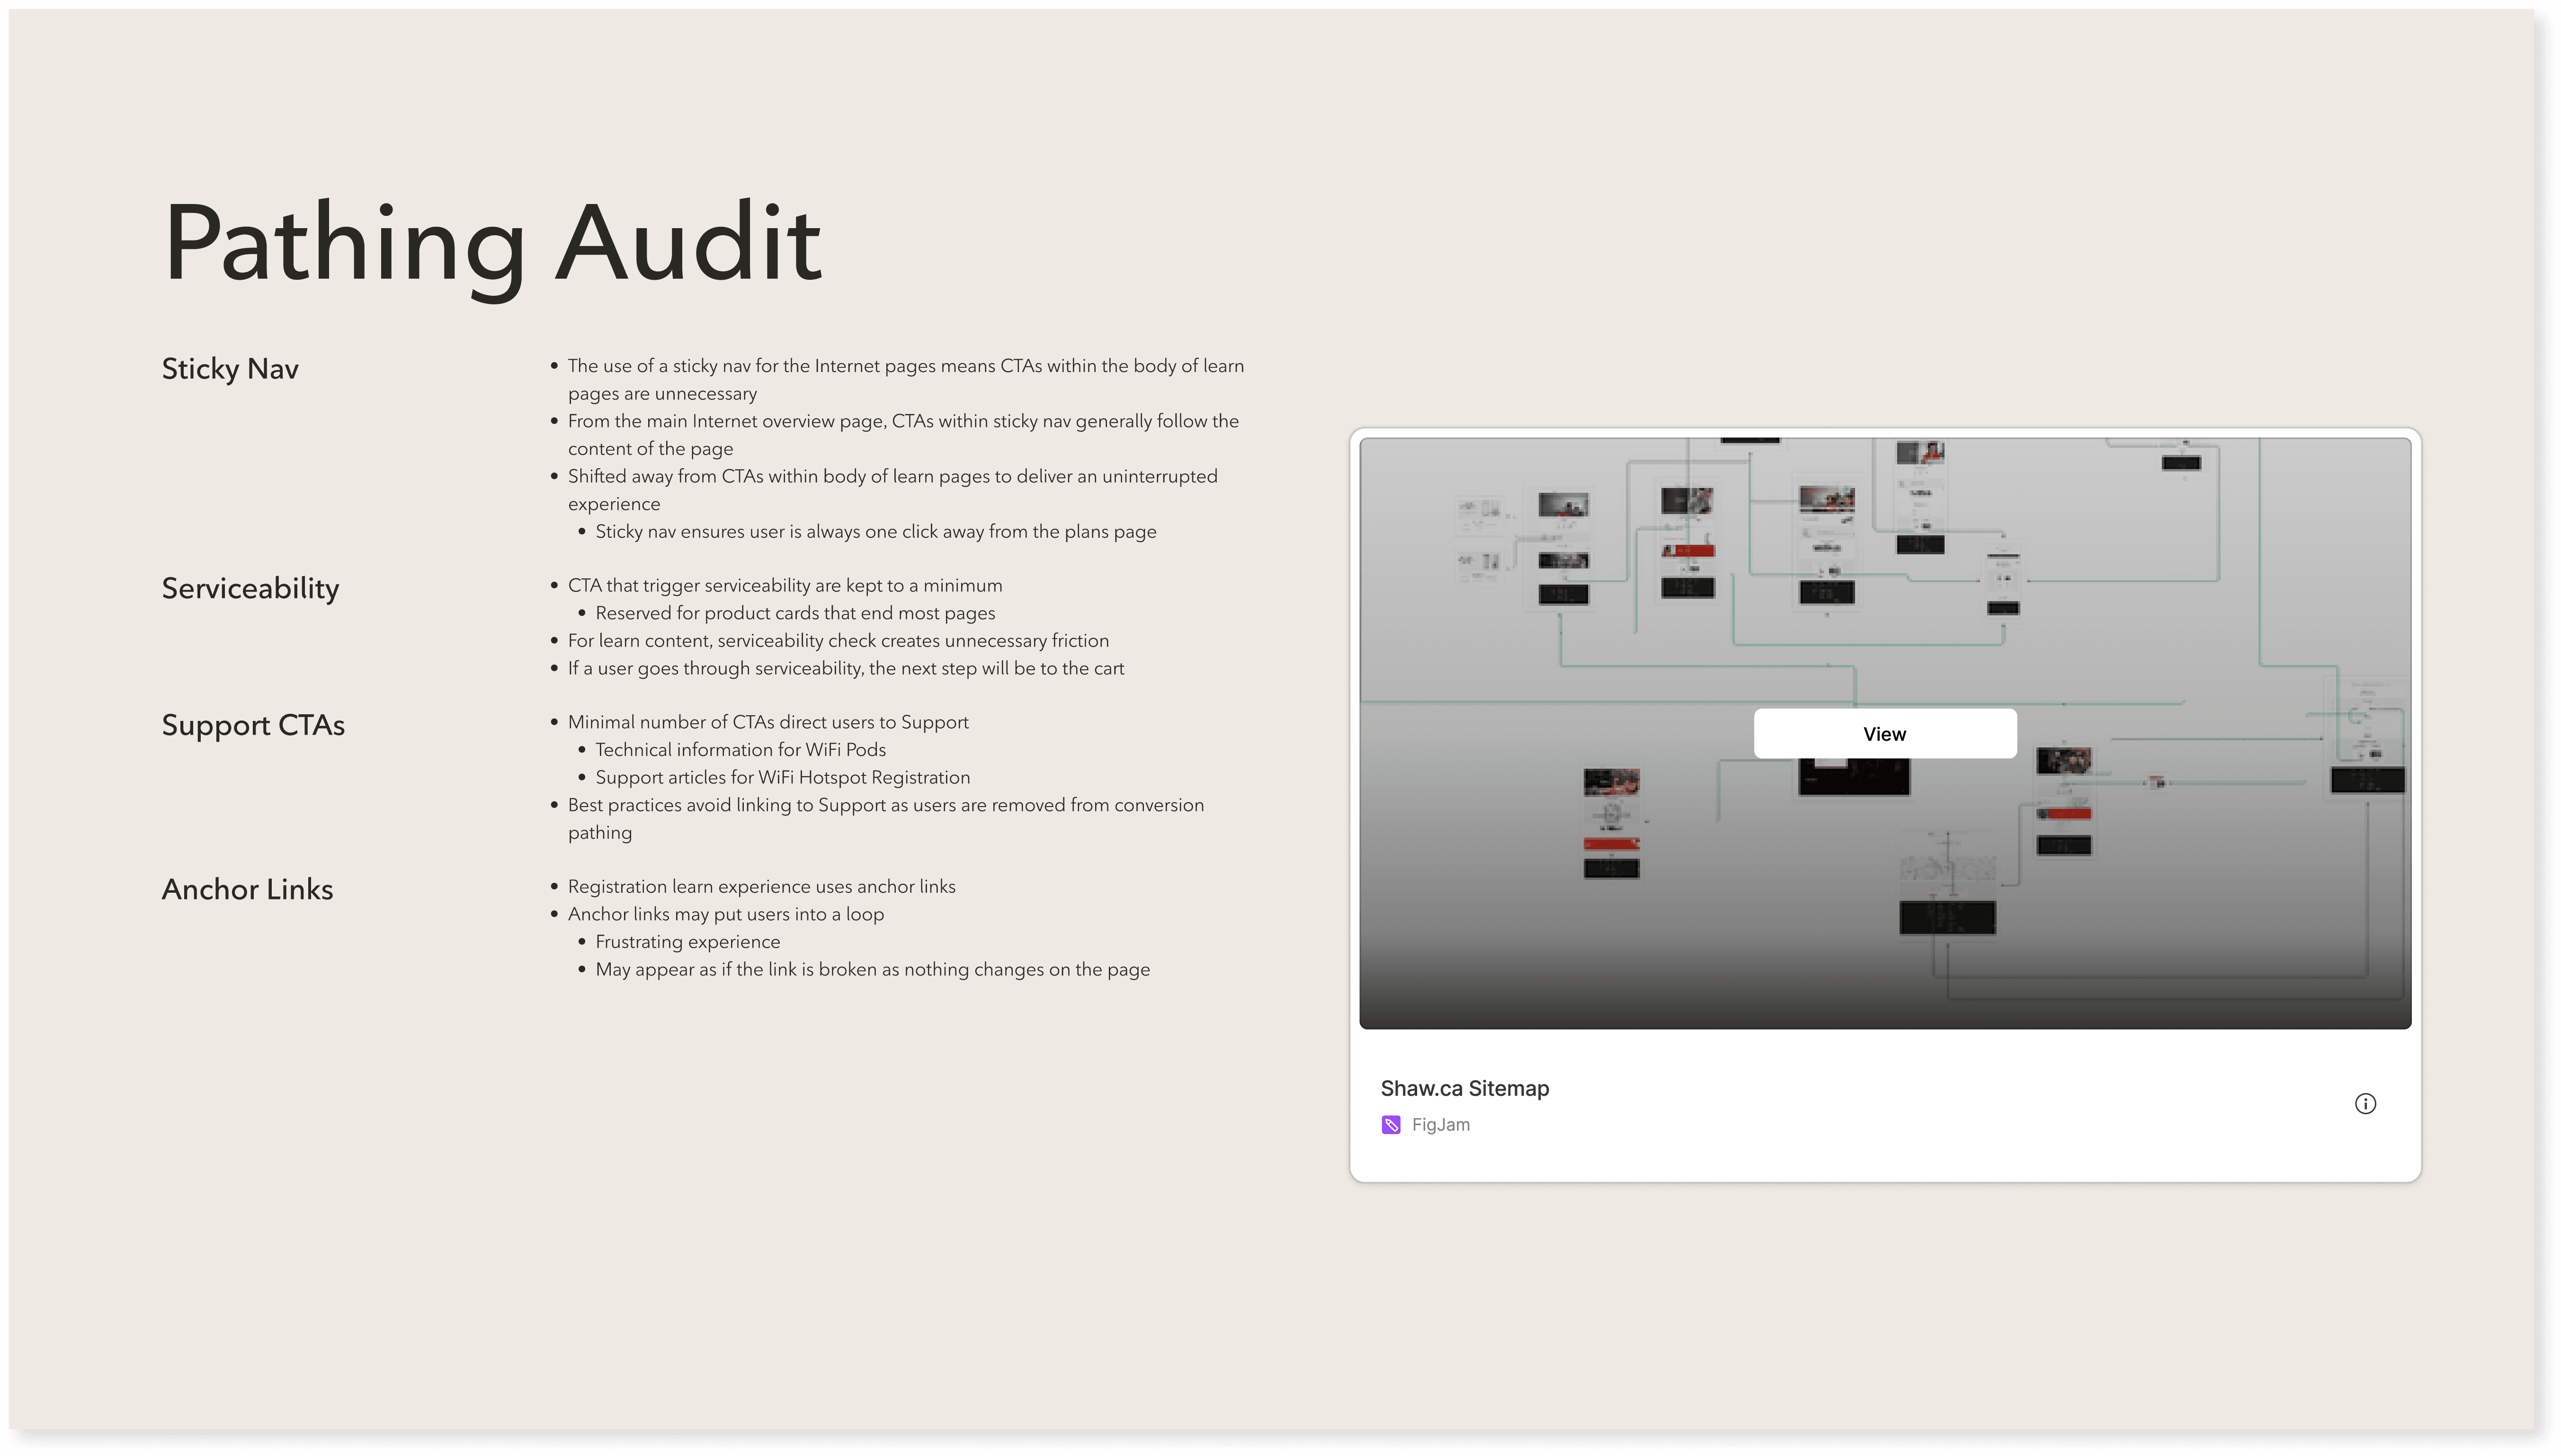This screenshot has height=1456, width=2561.
Task: Click bullet about sticky nav one click away
Action: [875, 532]
